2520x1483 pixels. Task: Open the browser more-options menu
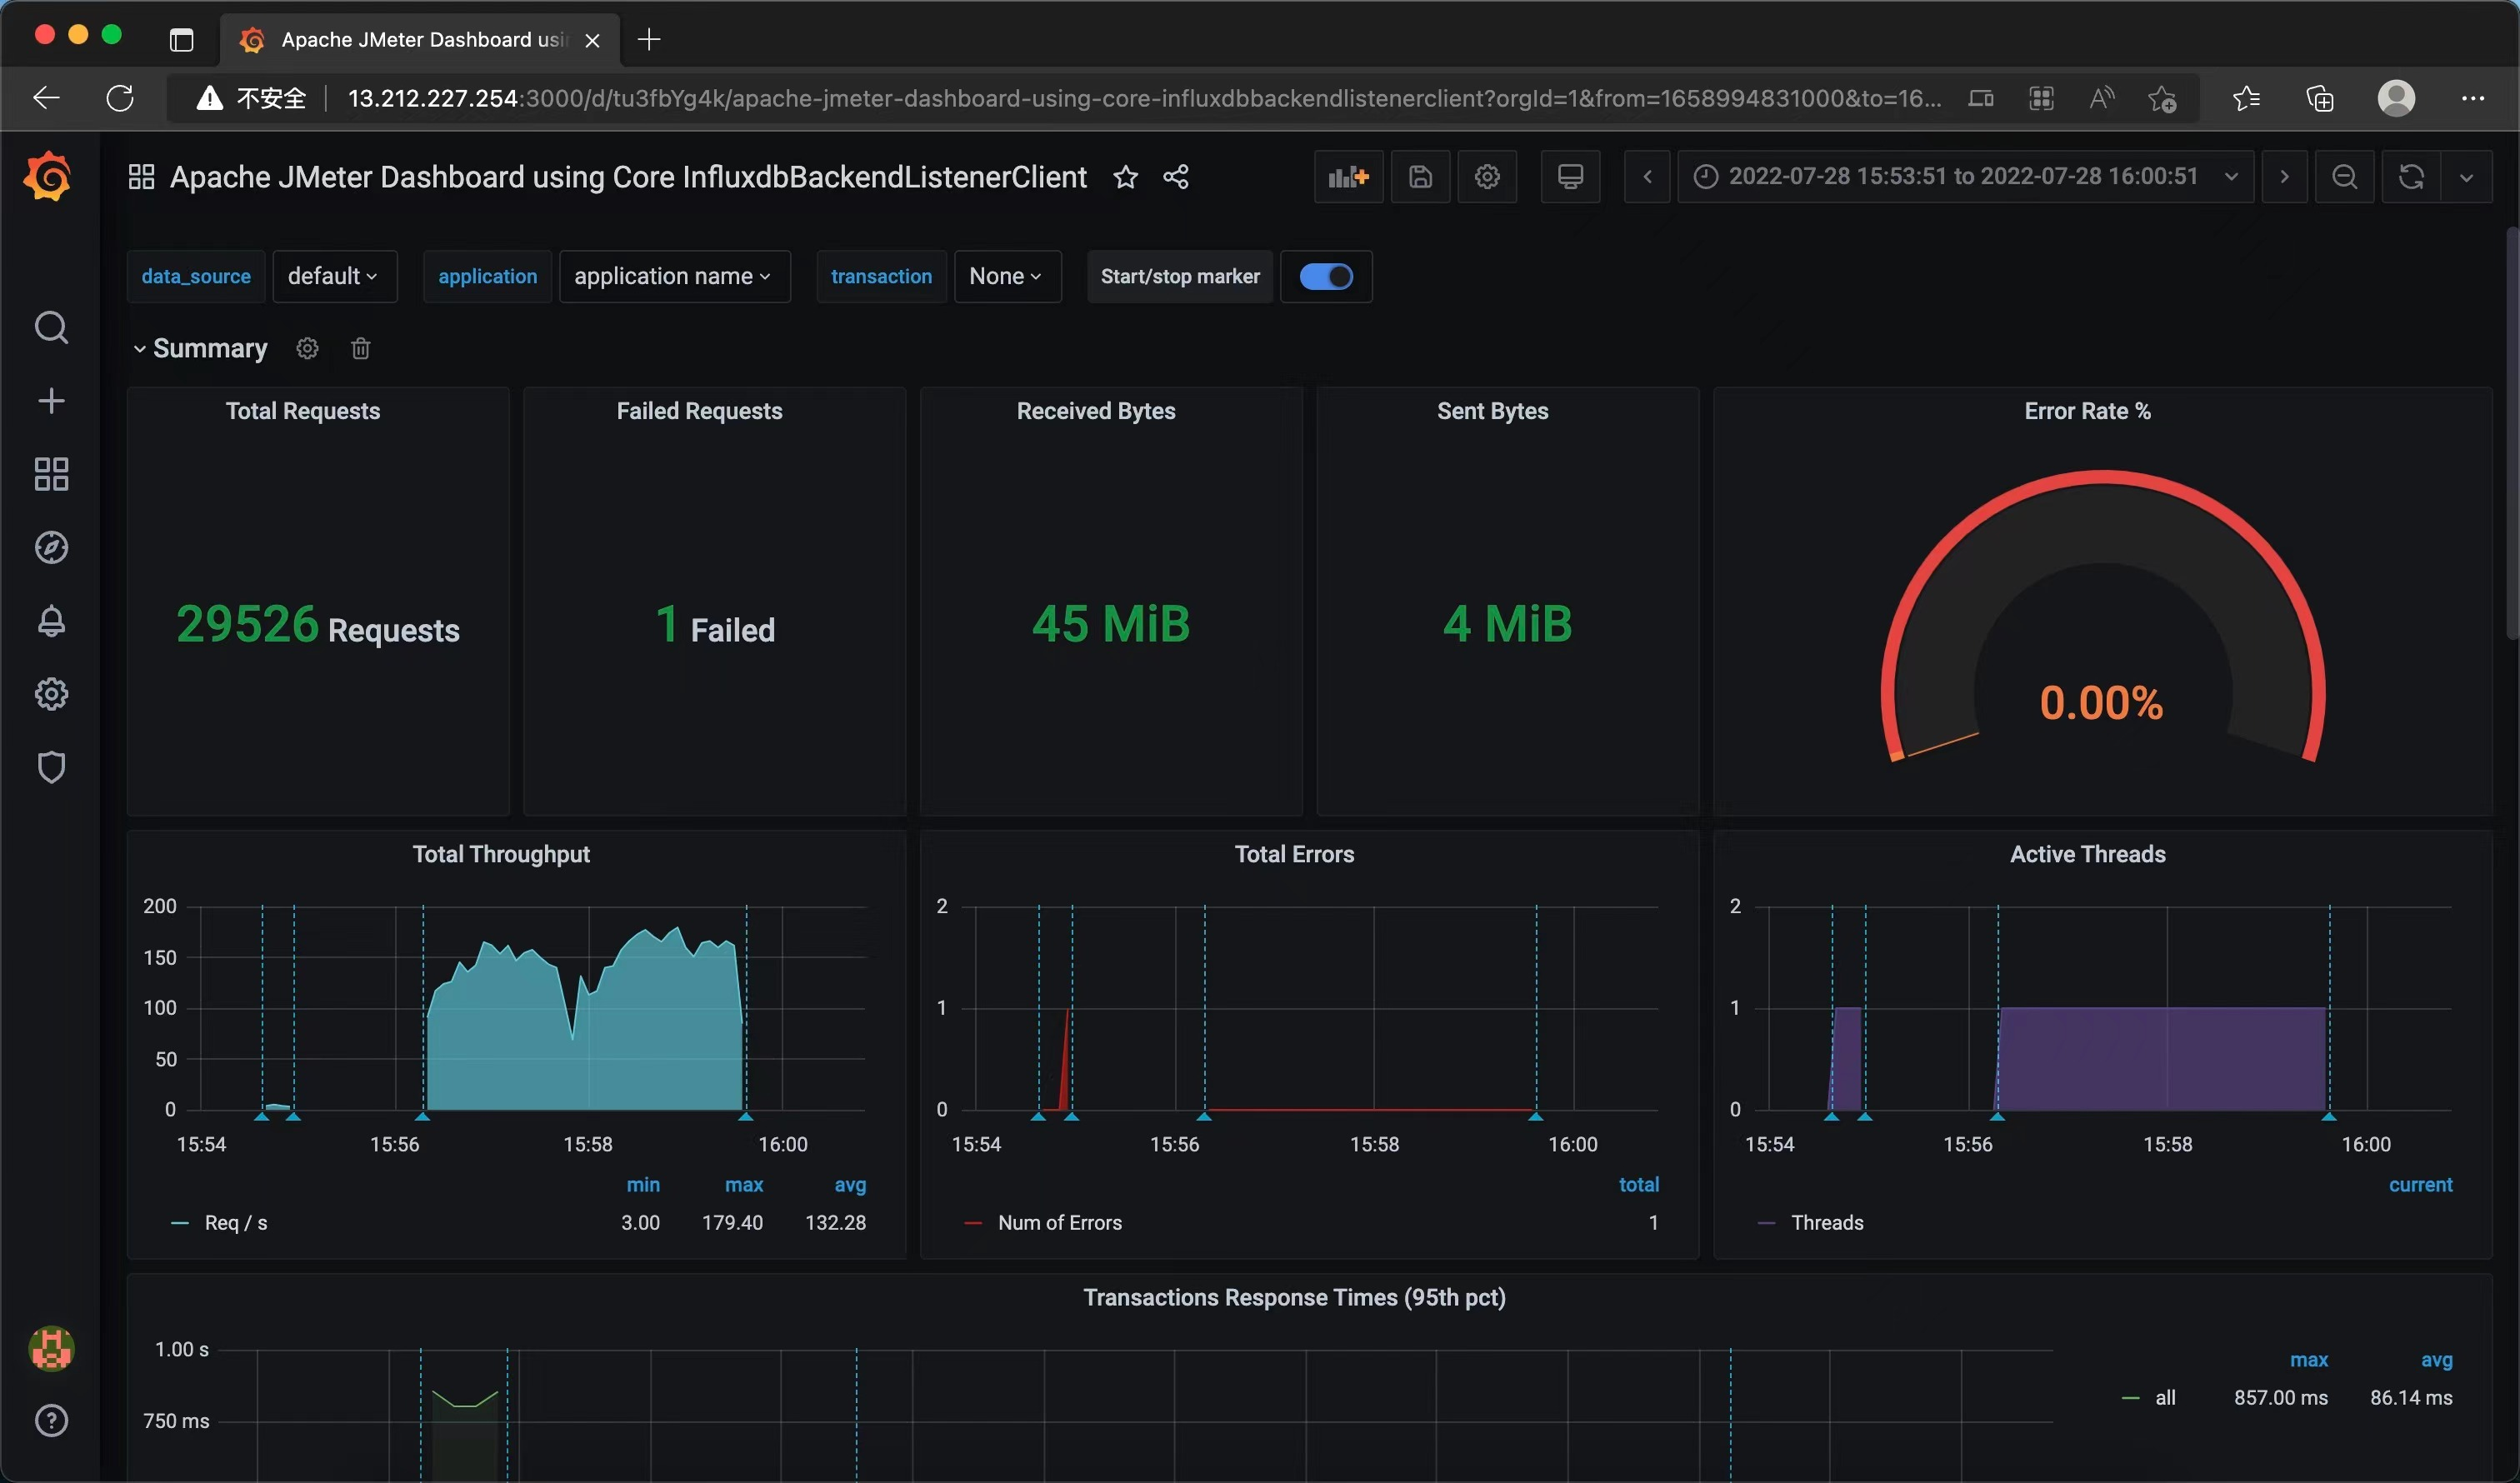coord(2472,98)
